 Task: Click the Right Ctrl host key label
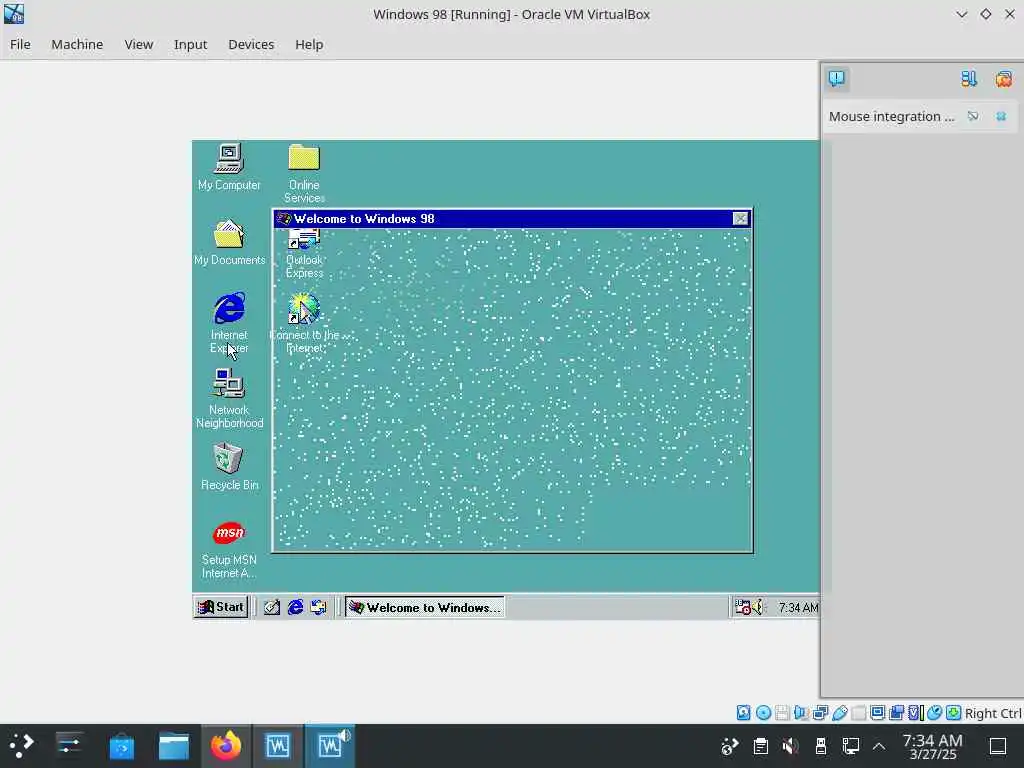993,713
